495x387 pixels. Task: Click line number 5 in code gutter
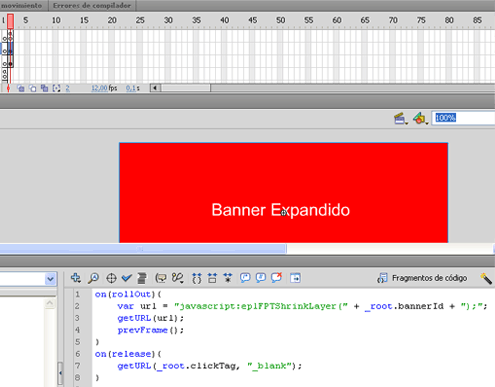coord(78,342)
